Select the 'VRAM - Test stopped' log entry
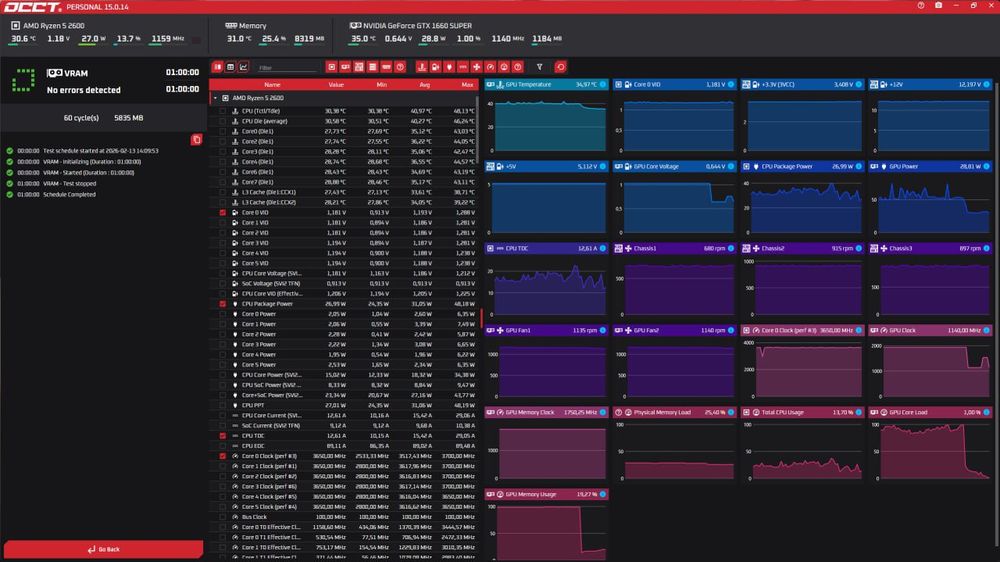This screenshot has width=1000, height=562. click(70, 184)
